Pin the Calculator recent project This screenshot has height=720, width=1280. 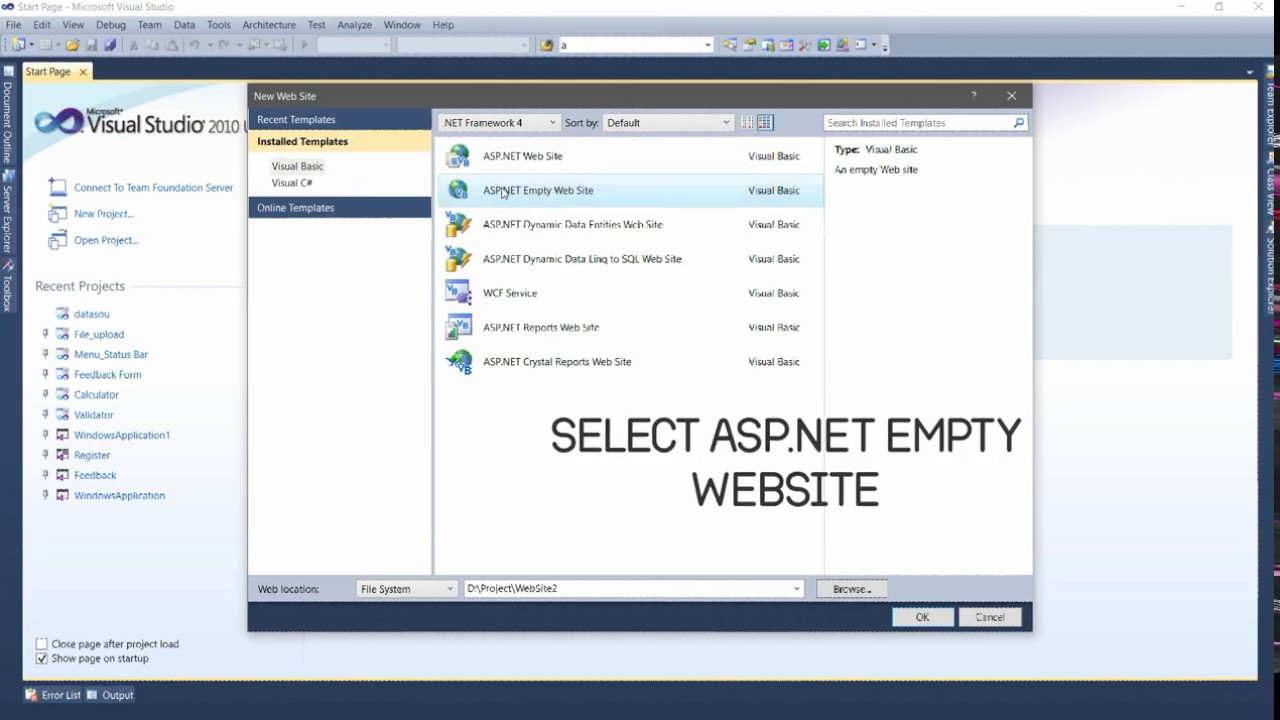tap(45, 394)
